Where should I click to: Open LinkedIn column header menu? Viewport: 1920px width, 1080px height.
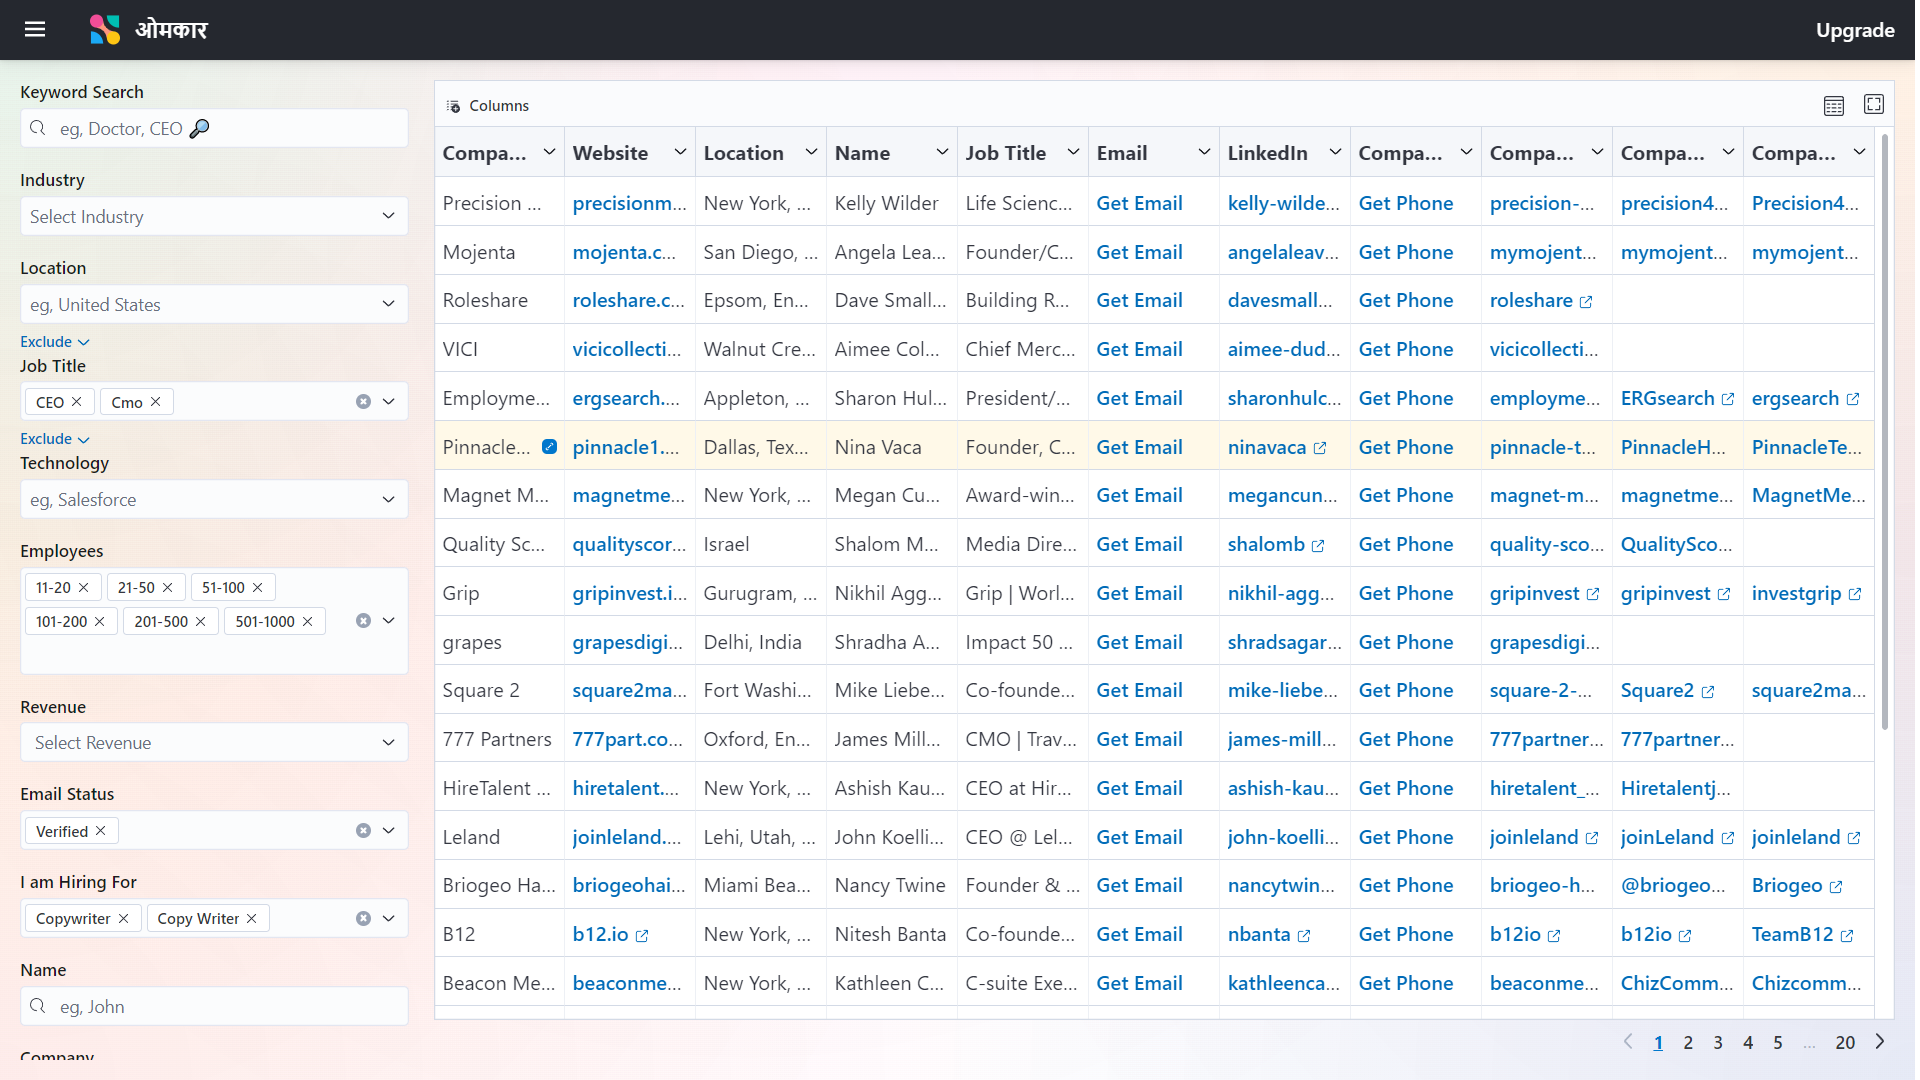[x=1335, y=152]
